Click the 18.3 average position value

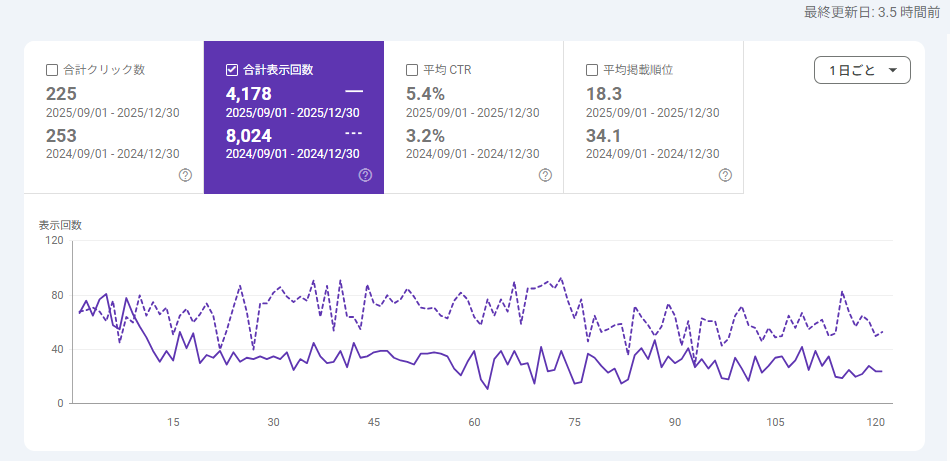[603, 94]
